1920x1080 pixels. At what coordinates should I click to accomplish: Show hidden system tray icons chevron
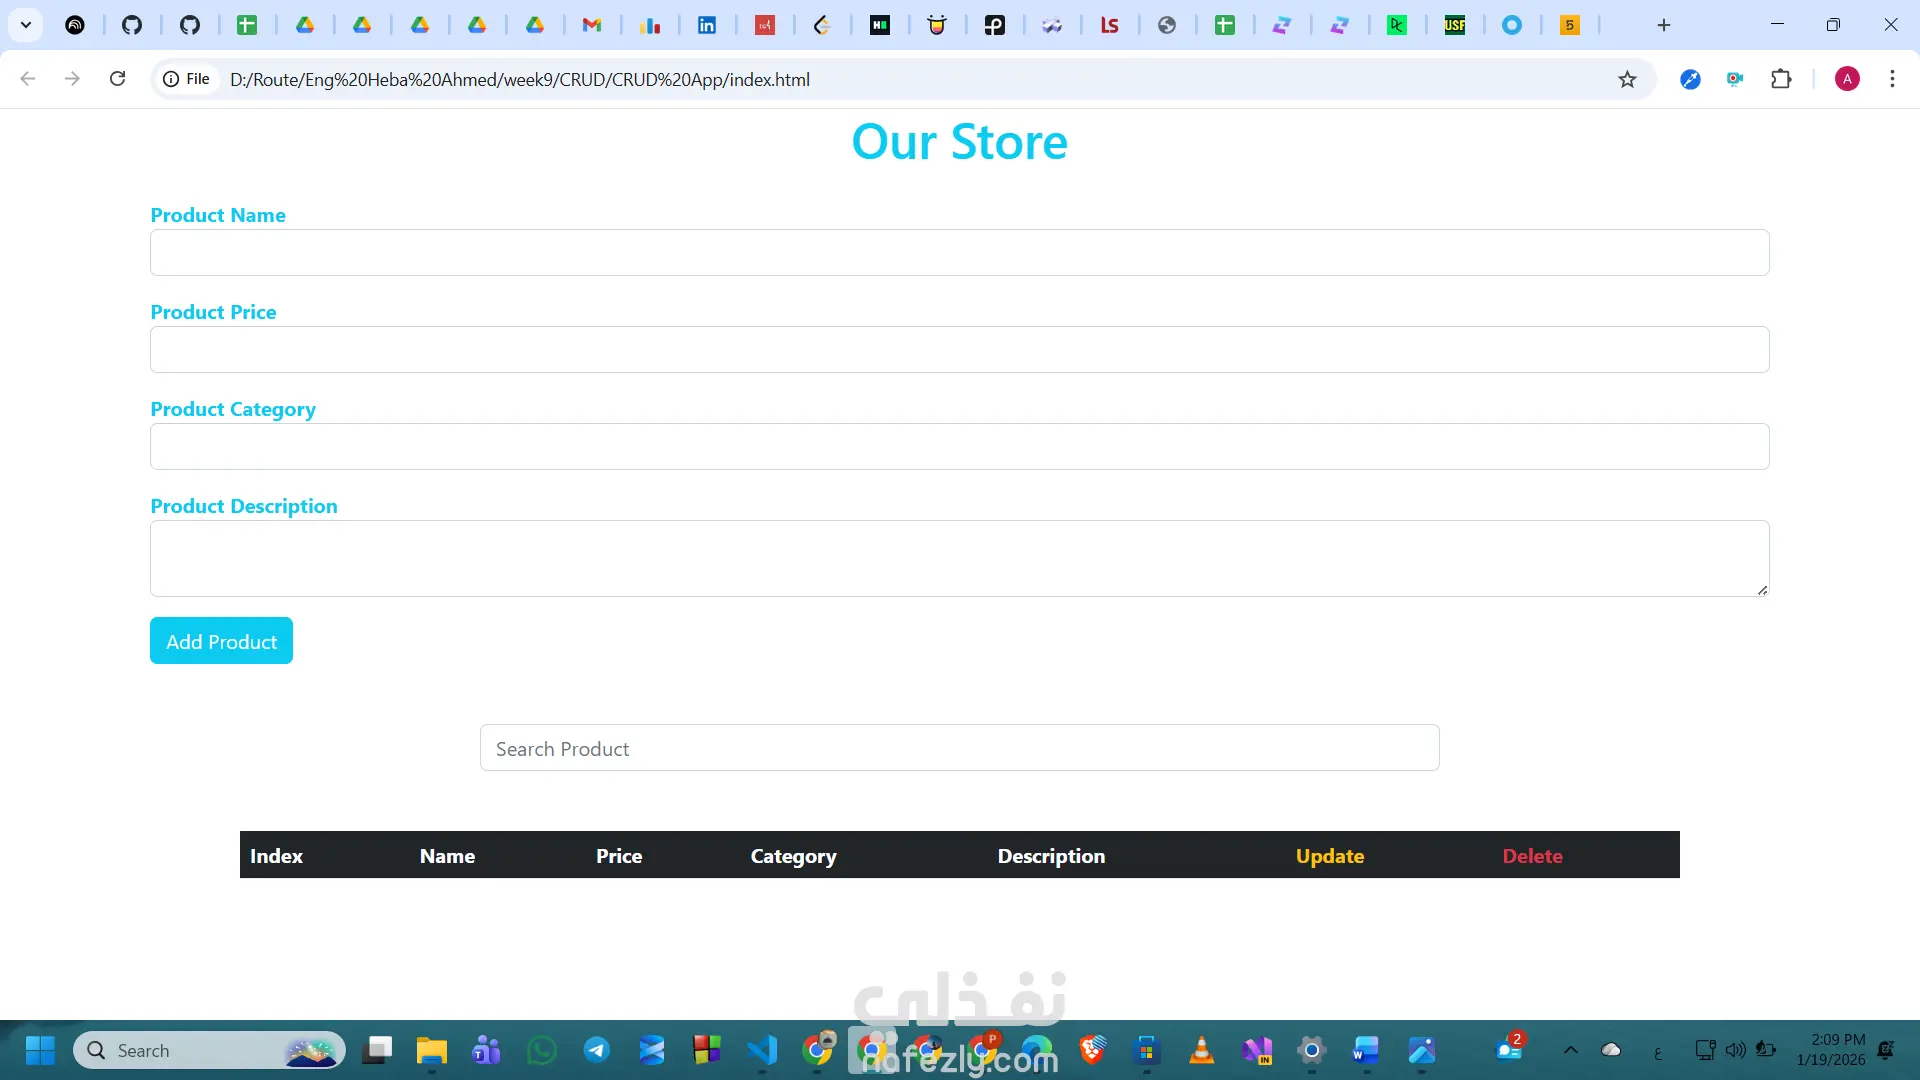click(x=1570, y=1050)
